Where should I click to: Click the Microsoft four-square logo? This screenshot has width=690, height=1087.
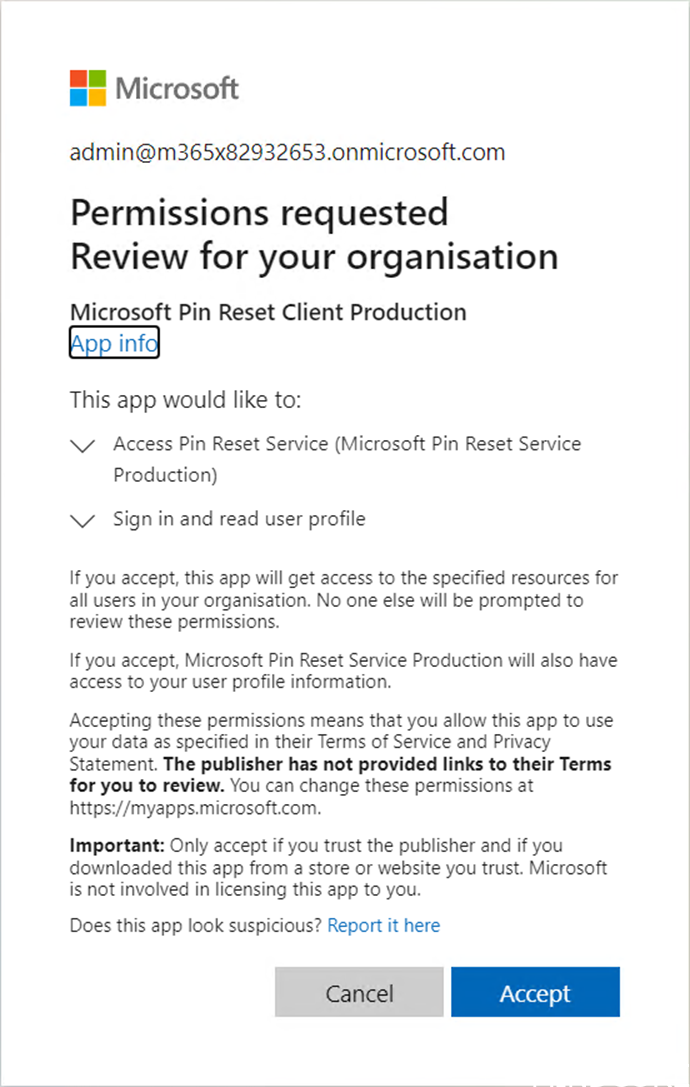pos(88,88)
